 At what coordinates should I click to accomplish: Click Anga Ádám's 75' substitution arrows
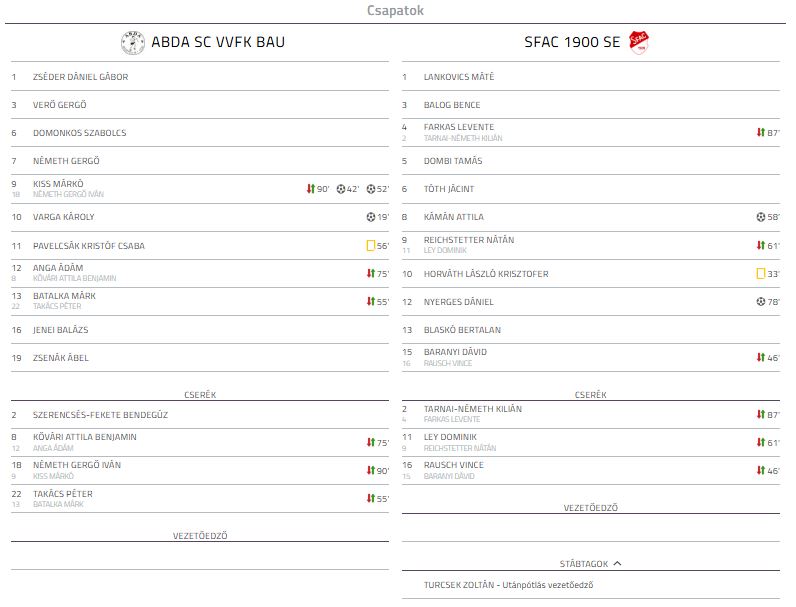[371, 273]
